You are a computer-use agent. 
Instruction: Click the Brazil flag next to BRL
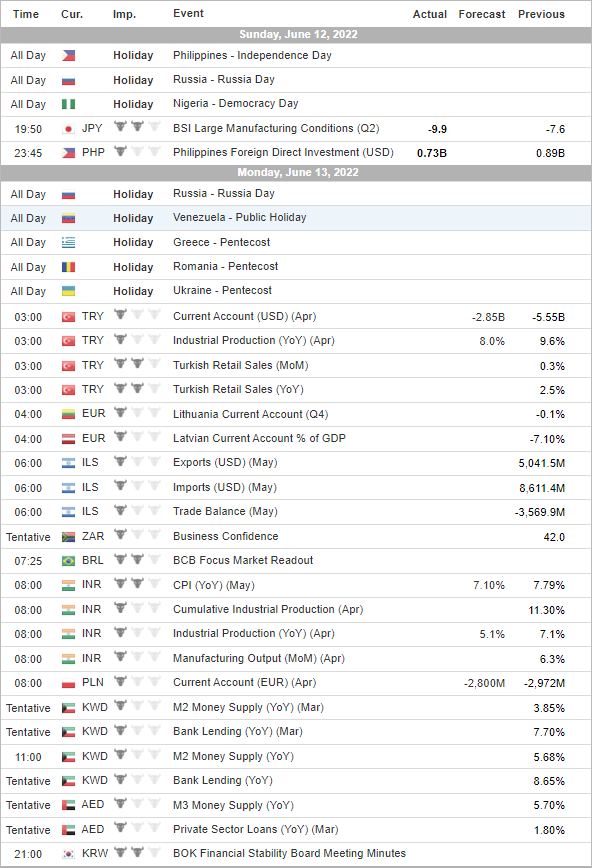[x=69, y=561]
